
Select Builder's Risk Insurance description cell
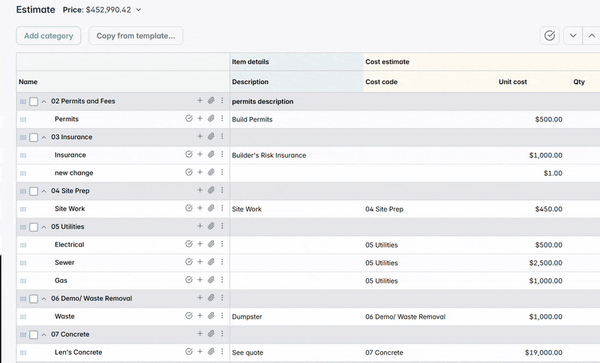point(297,155)
